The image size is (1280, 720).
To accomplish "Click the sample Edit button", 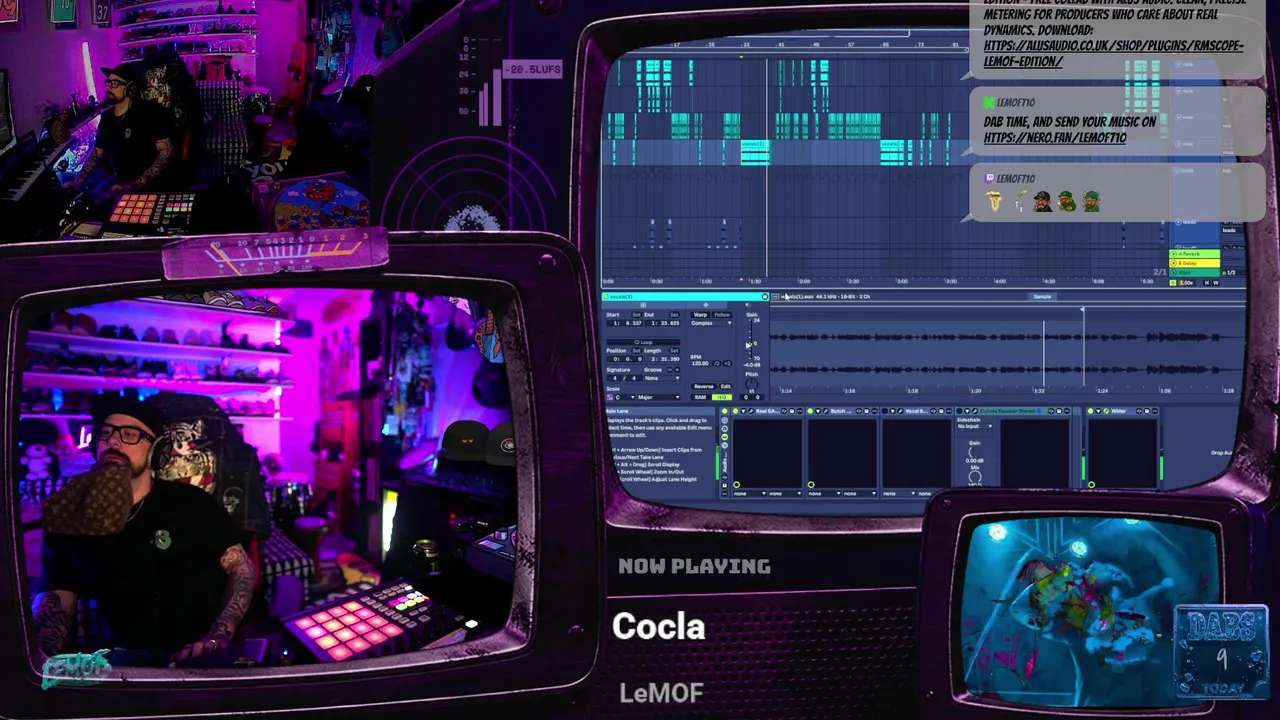I will (x=726, y=386).
